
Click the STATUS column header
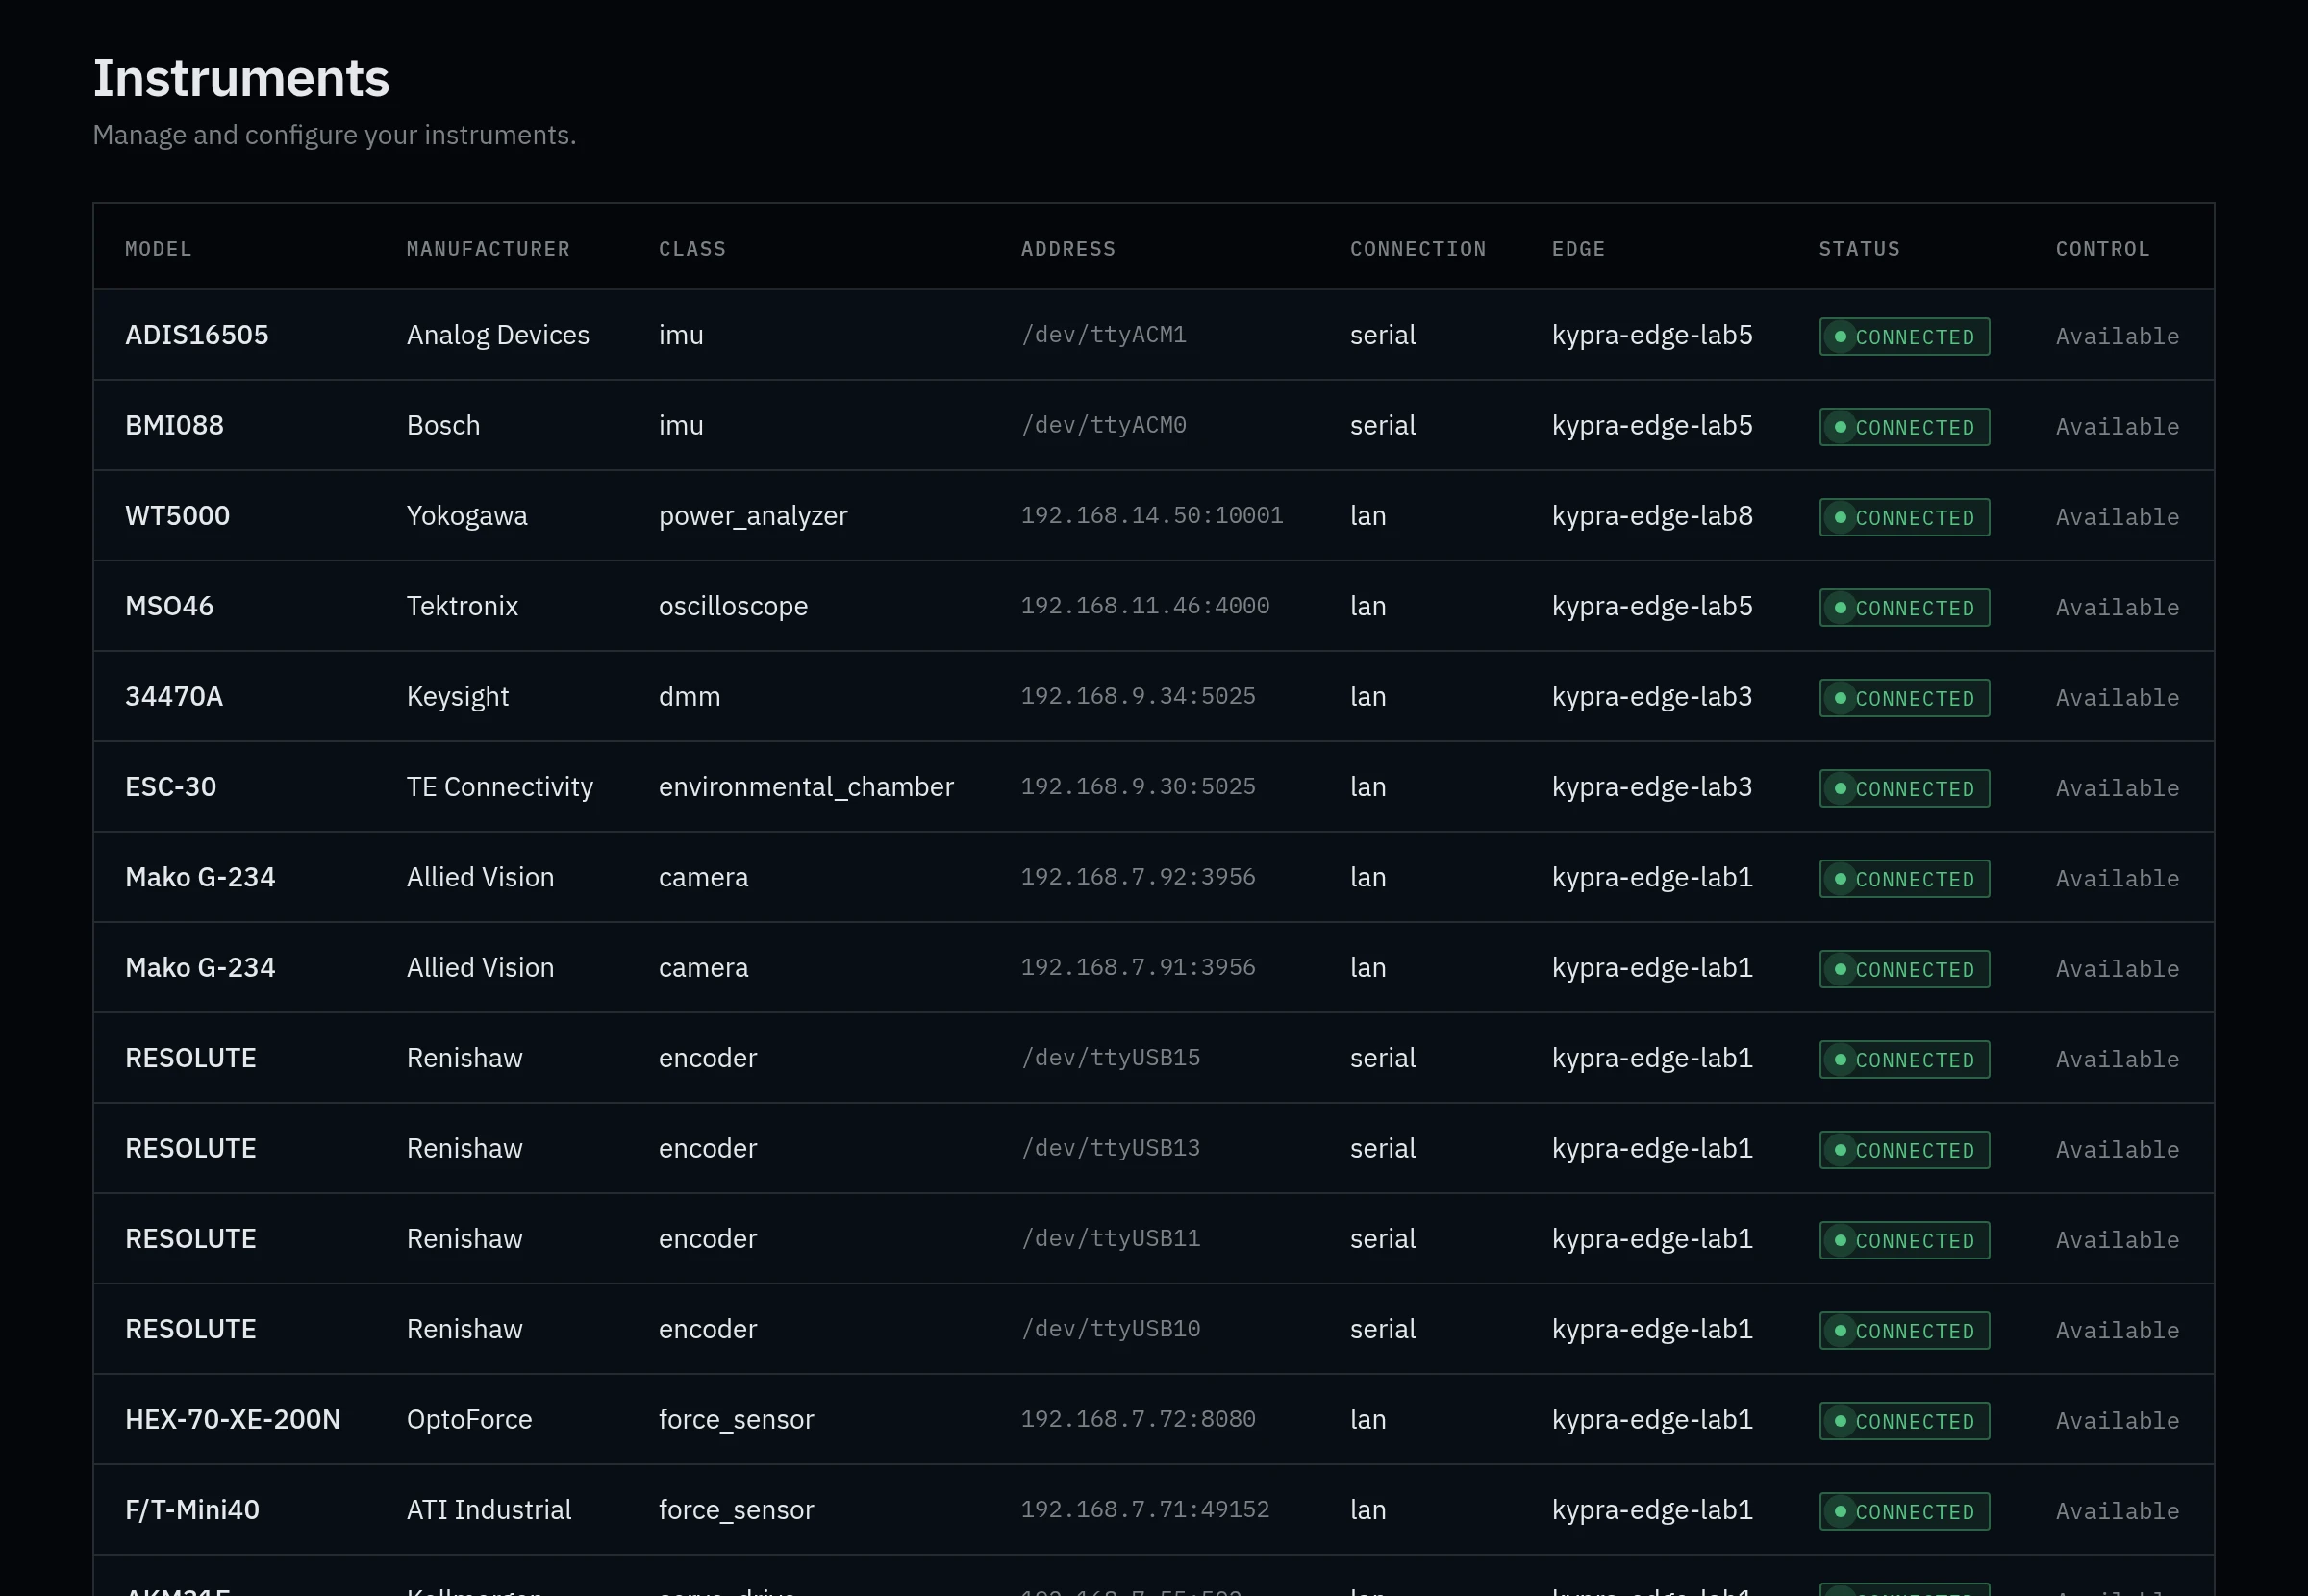tap(1859, 249)
